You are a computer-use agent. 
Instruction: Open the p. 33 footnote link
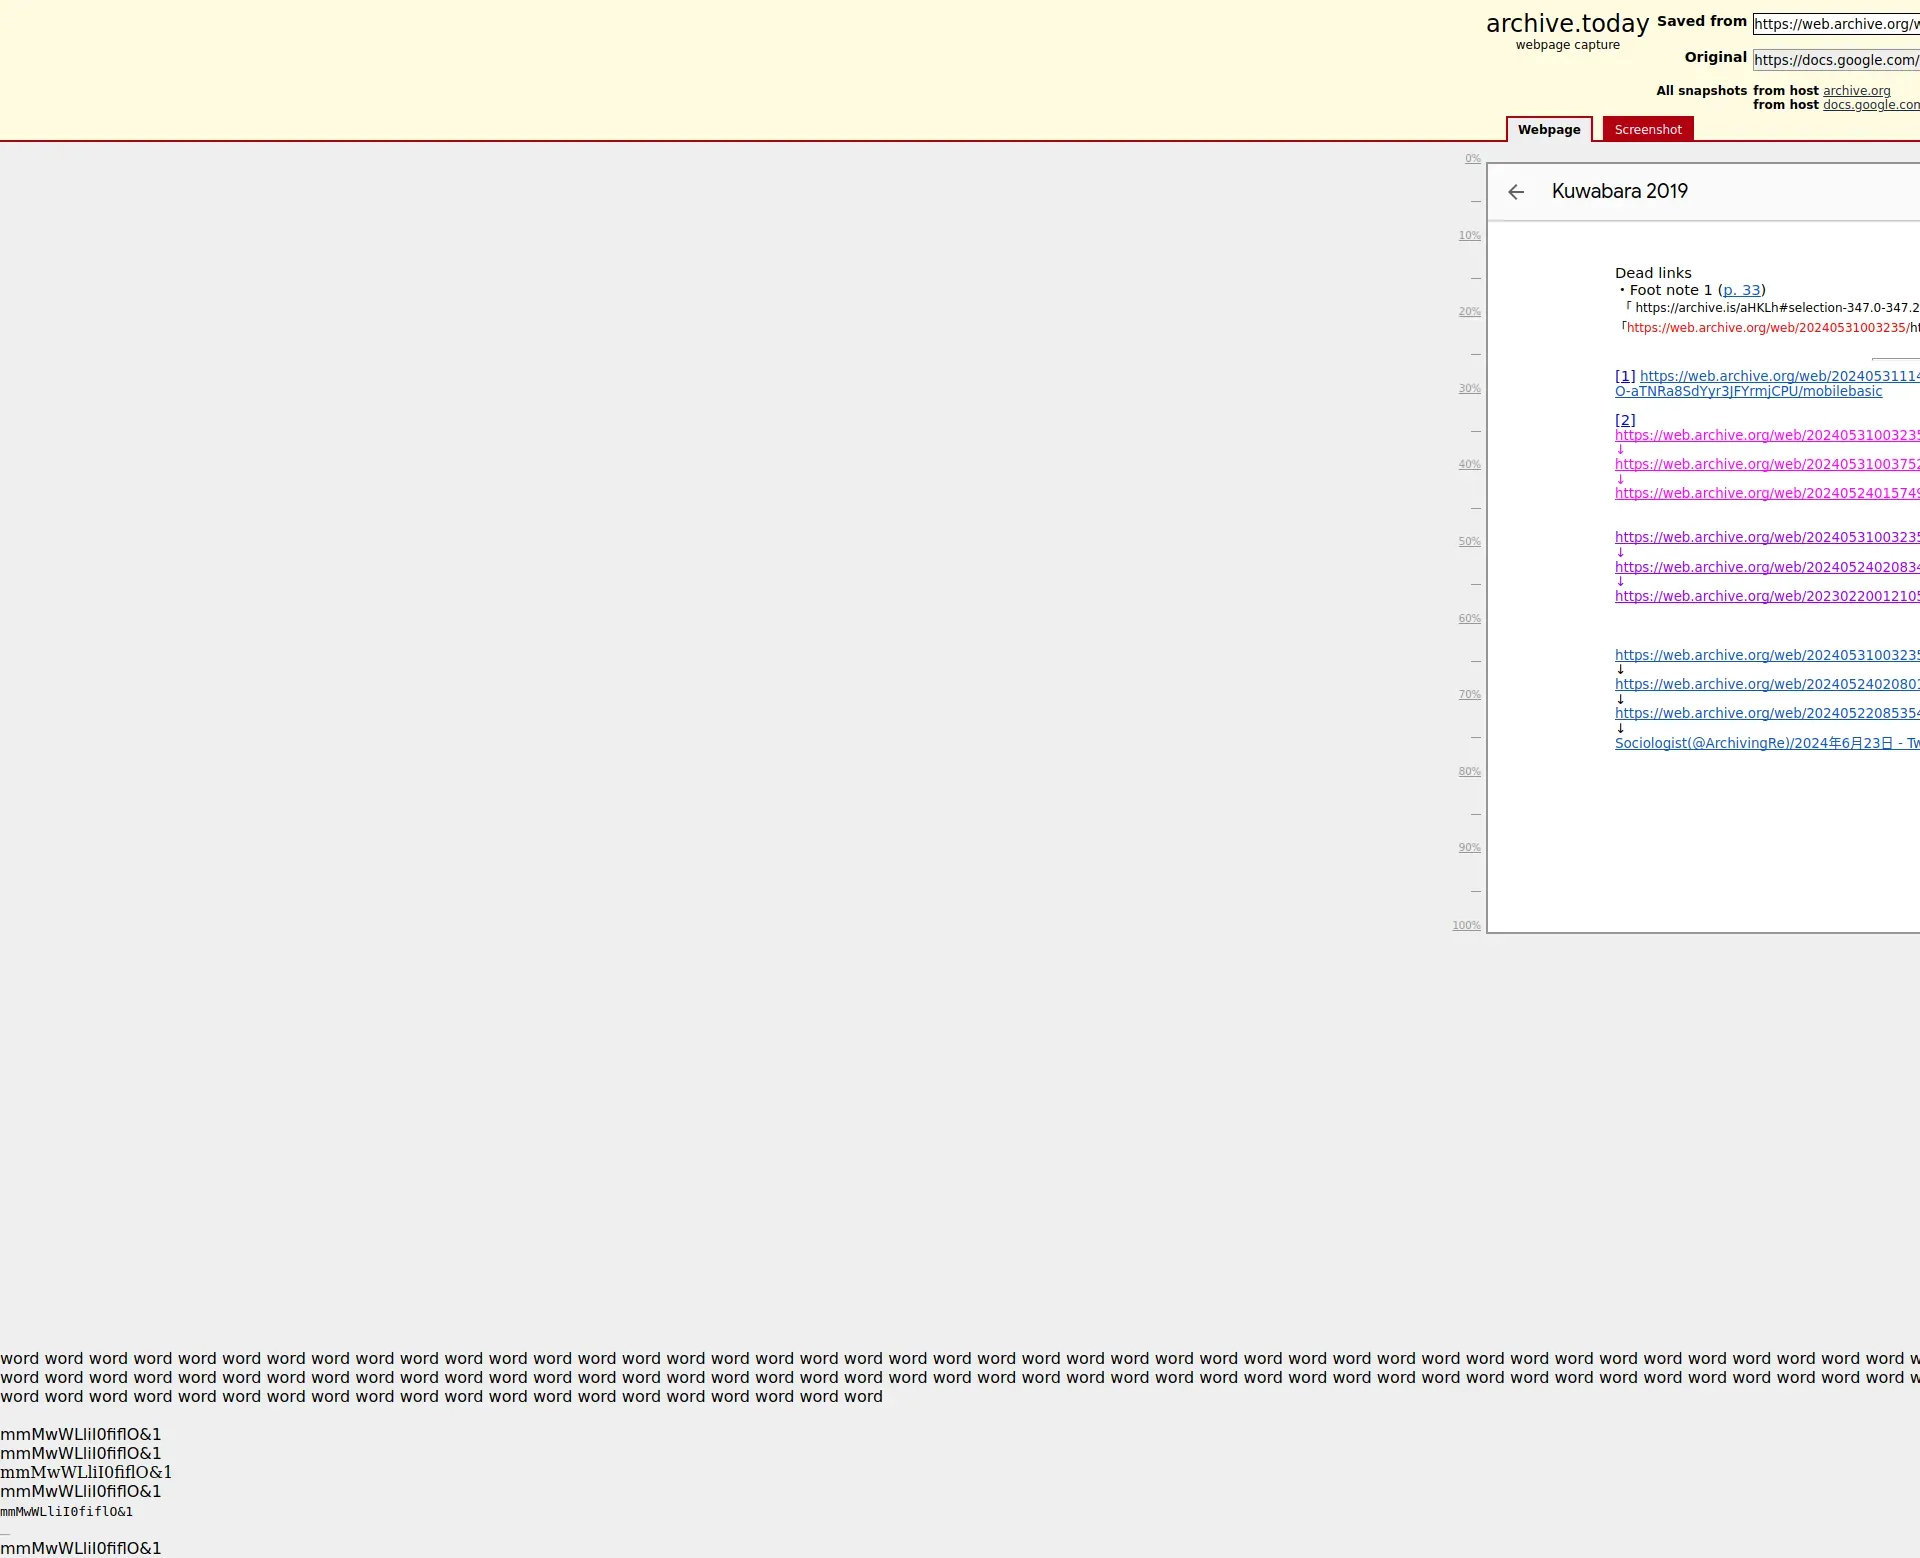pyautogui.click(x=1741, y=290)
